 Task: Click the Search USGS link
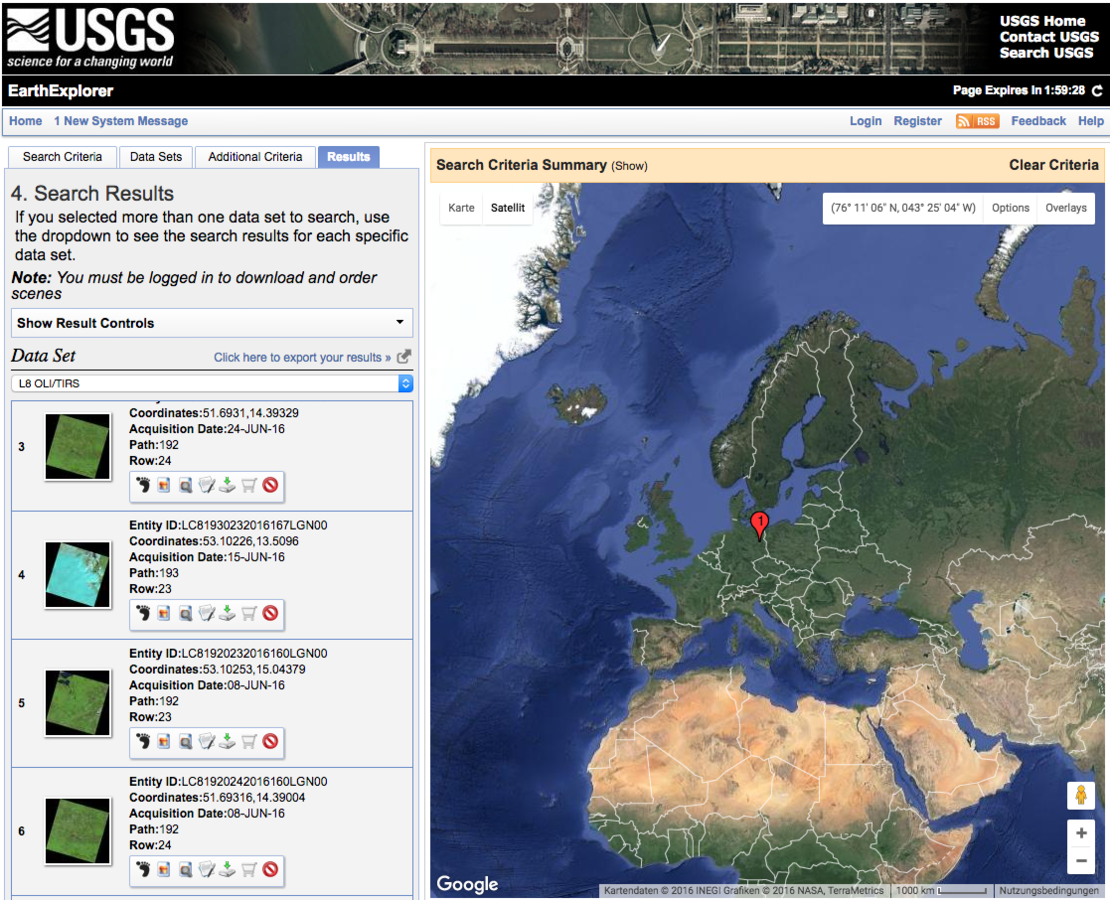[x=1046, y=52]
